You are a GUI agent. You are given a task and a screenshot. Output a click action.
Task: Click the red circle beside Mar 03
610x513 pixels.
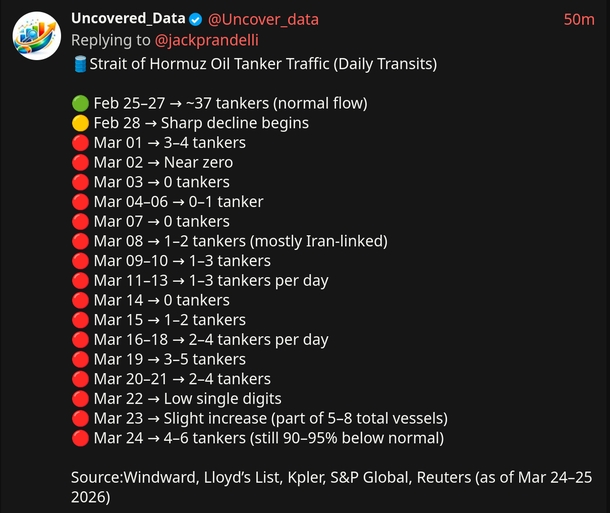(80, 182)
